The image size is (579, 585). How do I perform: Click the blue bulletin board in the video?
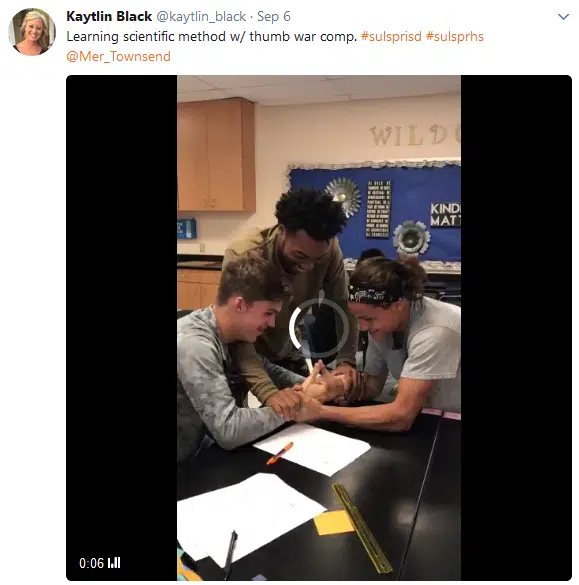[x=375, y=213]
